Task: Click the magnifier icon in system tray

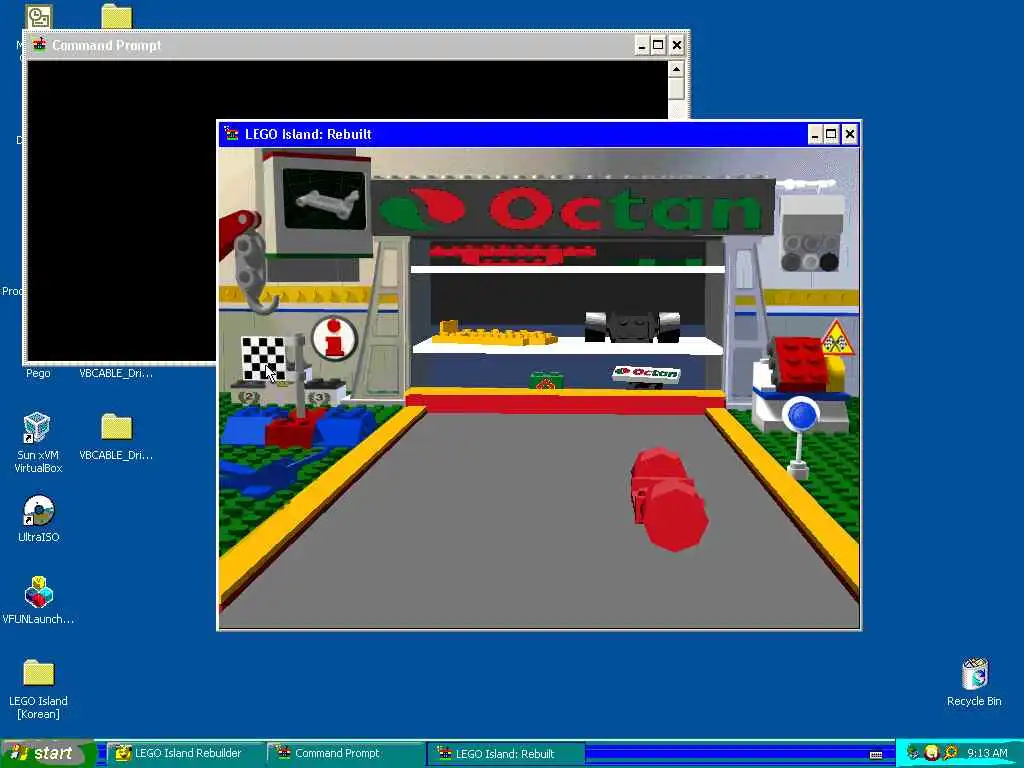Action: tap(950, 753)
